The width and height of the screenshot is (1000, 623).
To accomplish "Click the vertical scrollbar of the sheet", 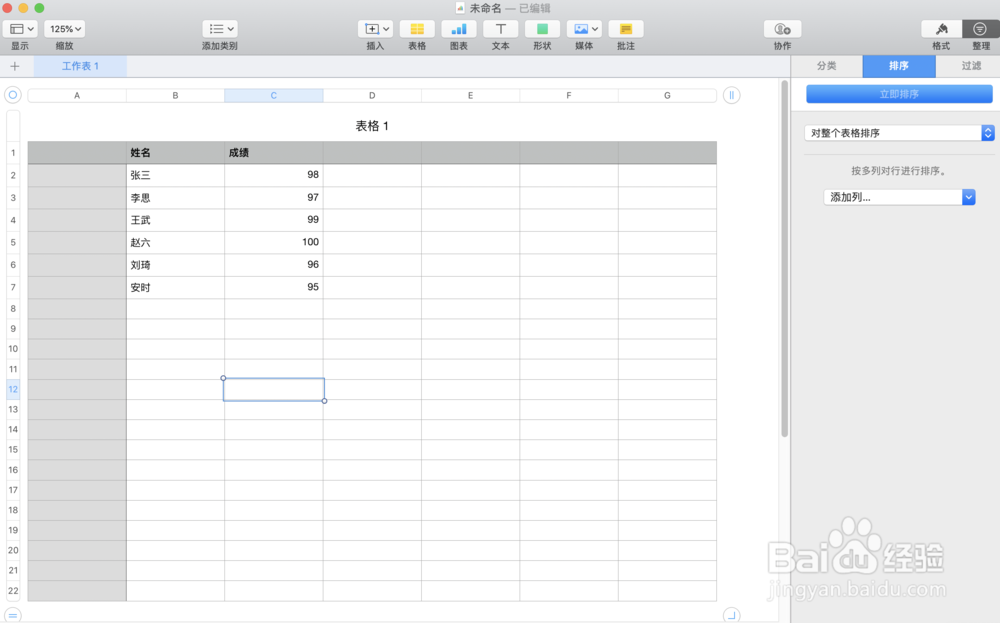I will tap(784, 258).
